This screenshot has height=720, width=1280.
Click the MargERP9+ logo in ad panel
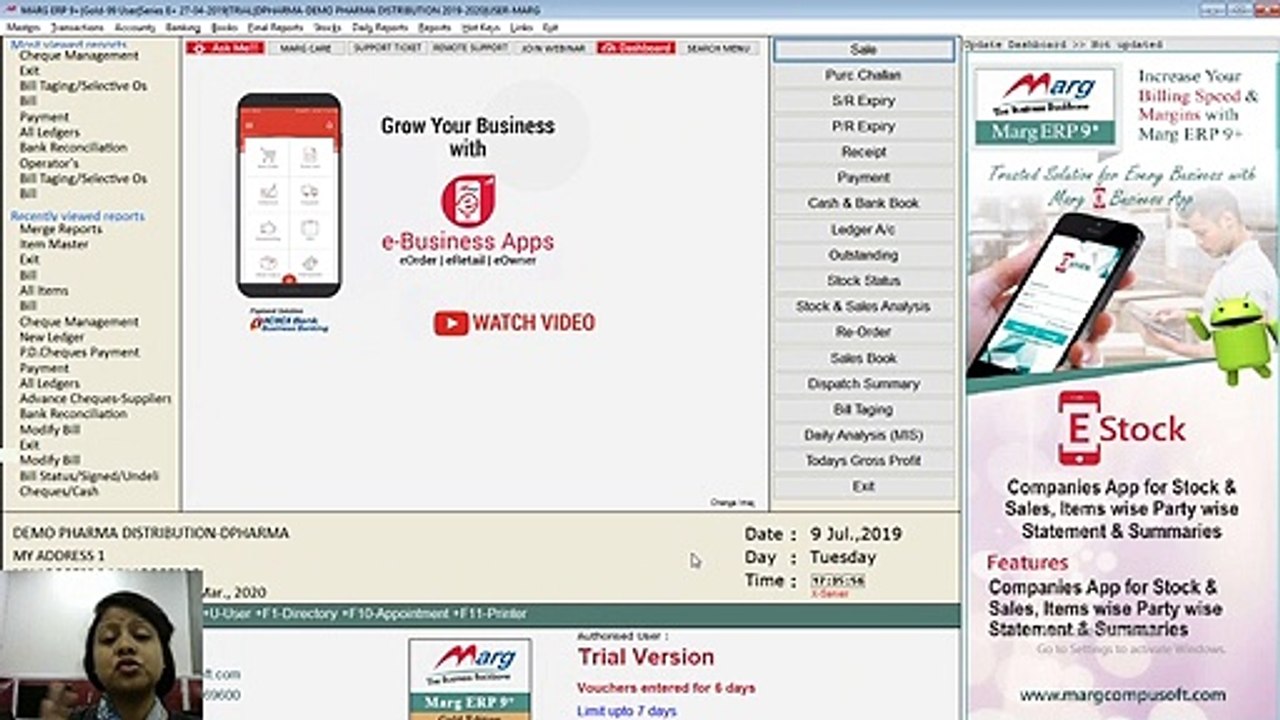pos(1047,107)
